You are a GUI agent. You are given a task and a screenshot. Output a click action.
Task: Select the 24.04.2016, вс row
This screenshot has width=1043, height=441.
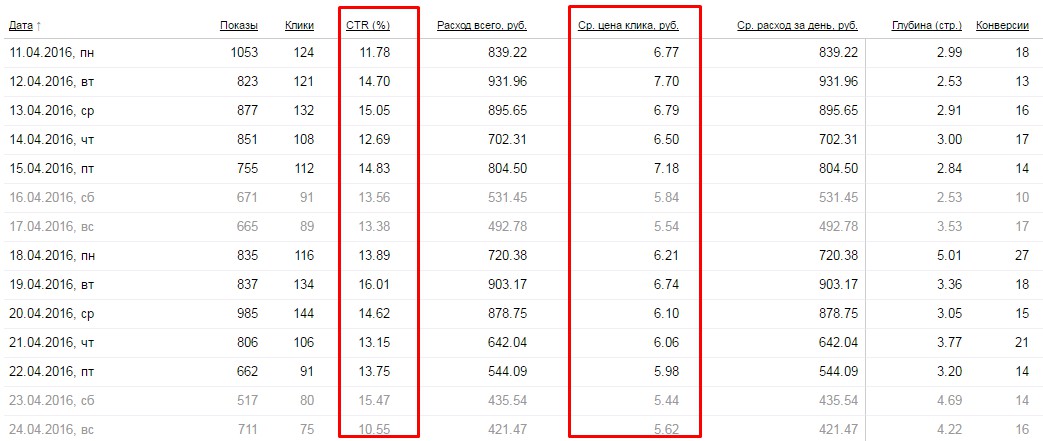point(522,429)
